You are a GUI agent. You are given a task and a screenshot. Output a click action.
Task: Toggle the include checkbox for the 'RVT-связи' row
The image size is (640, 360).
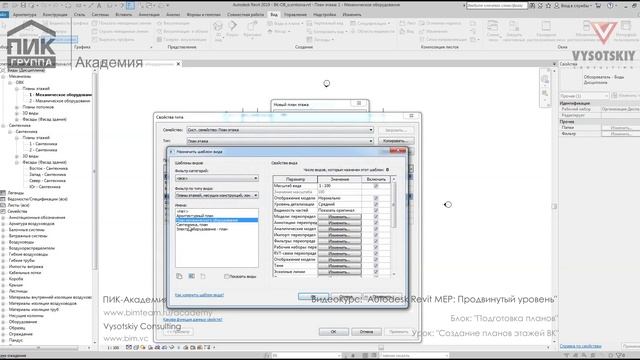click(x=376, y=253)
